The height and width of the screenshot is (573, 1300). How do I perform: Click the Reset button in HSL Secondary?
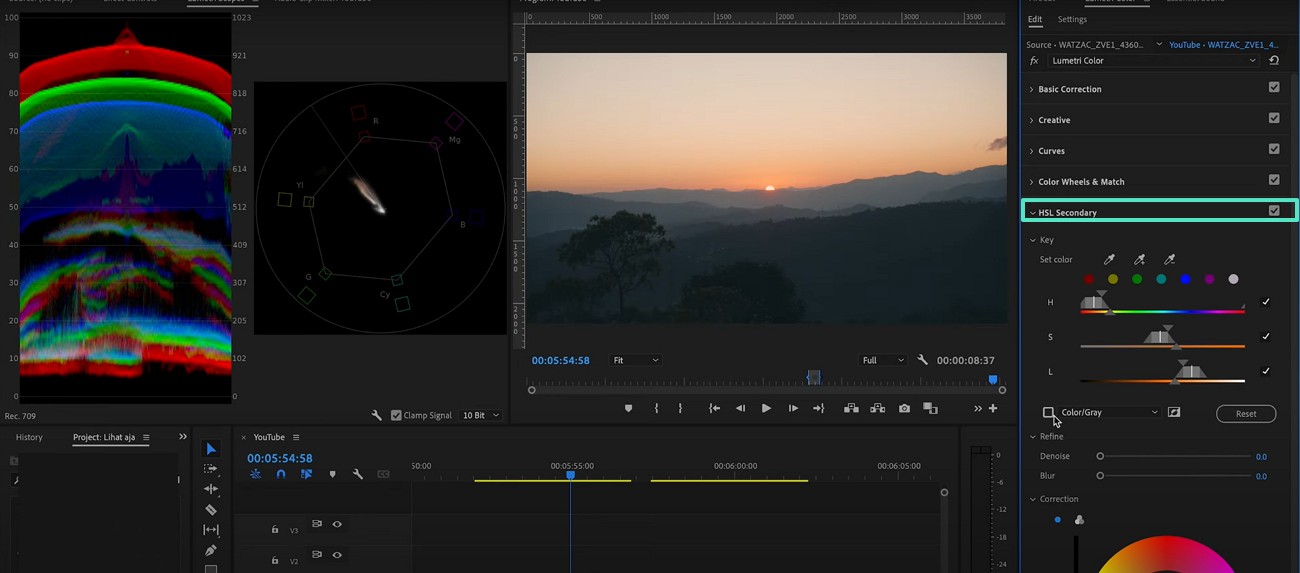1245,413
